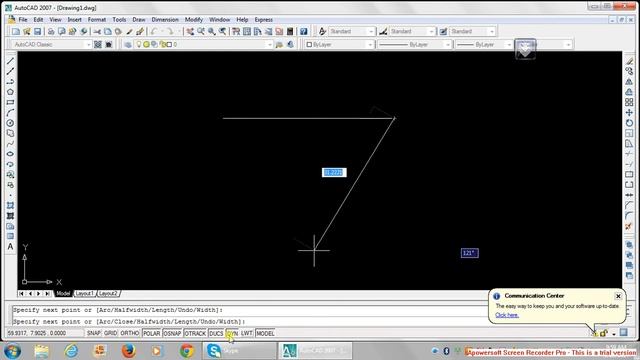
Task: Toggle DYN dynamic input in status bar
Action: pyautogui.click(x=232, y=333)
